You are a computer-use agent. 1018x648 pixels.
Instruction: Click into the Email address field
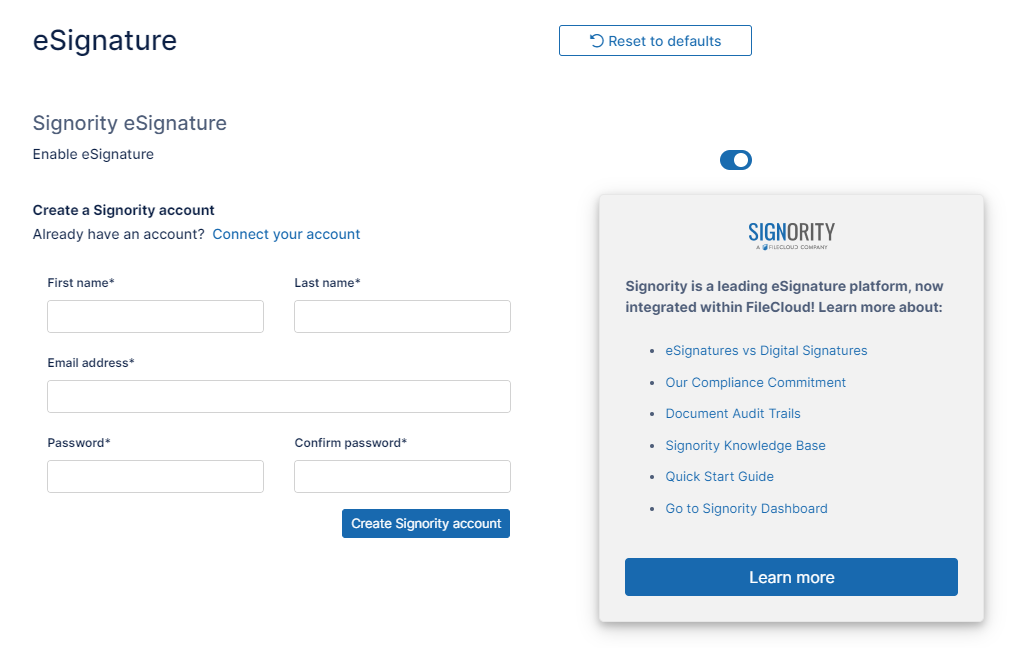pos(278,396)
